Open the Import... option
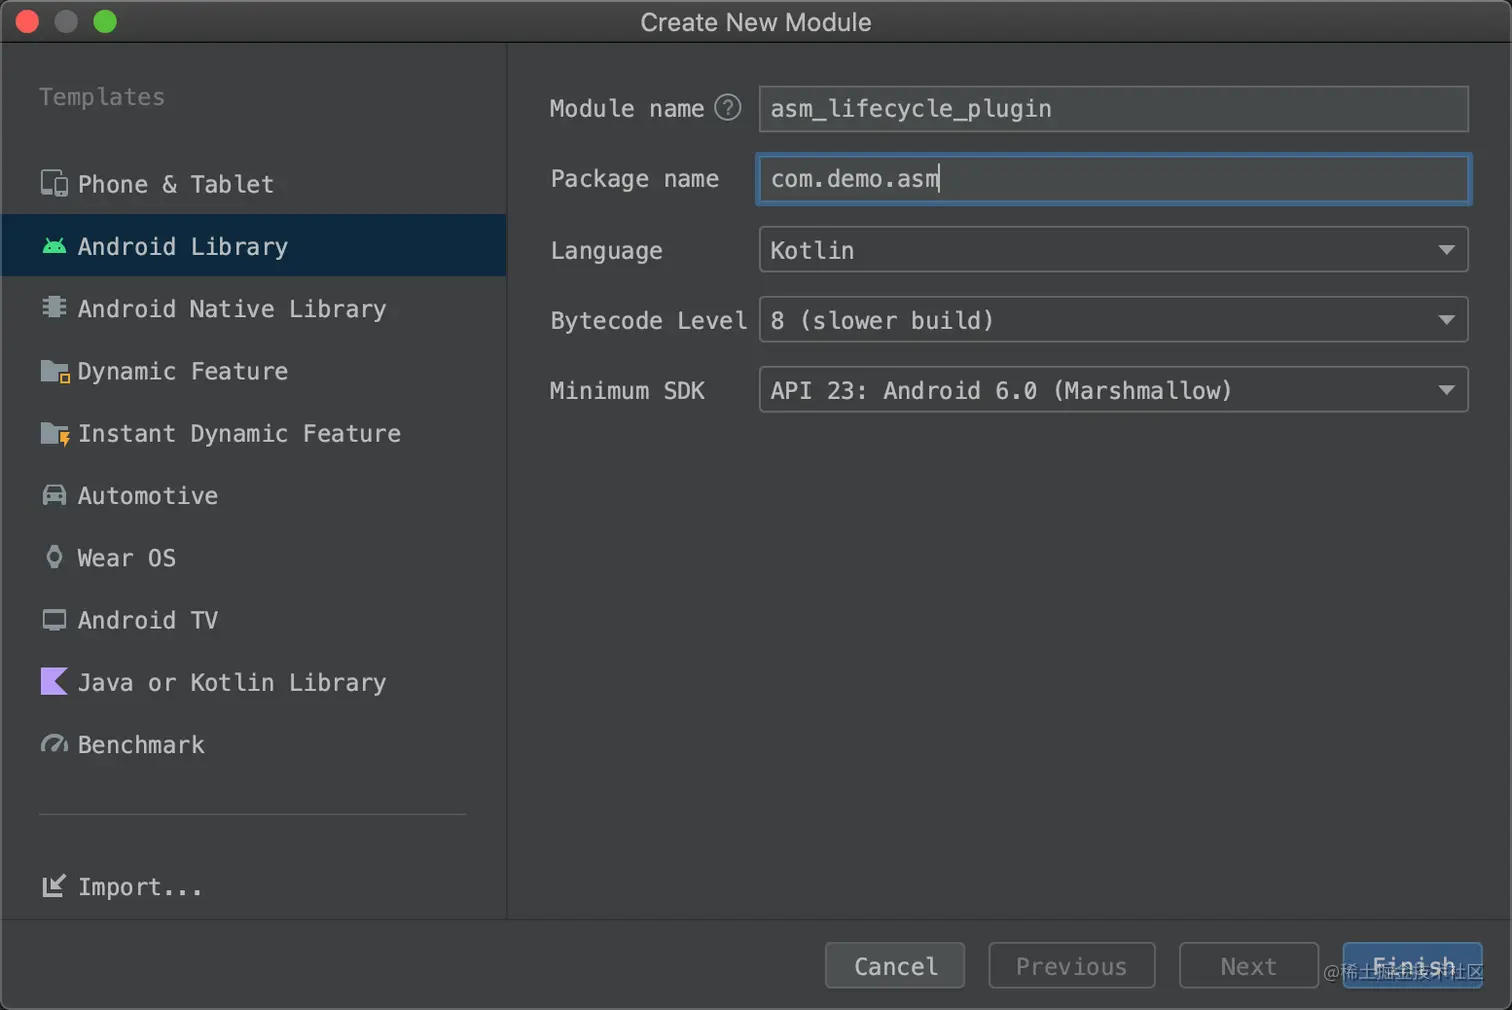Screen dimensions: 1512x1010 click(139, 887)
